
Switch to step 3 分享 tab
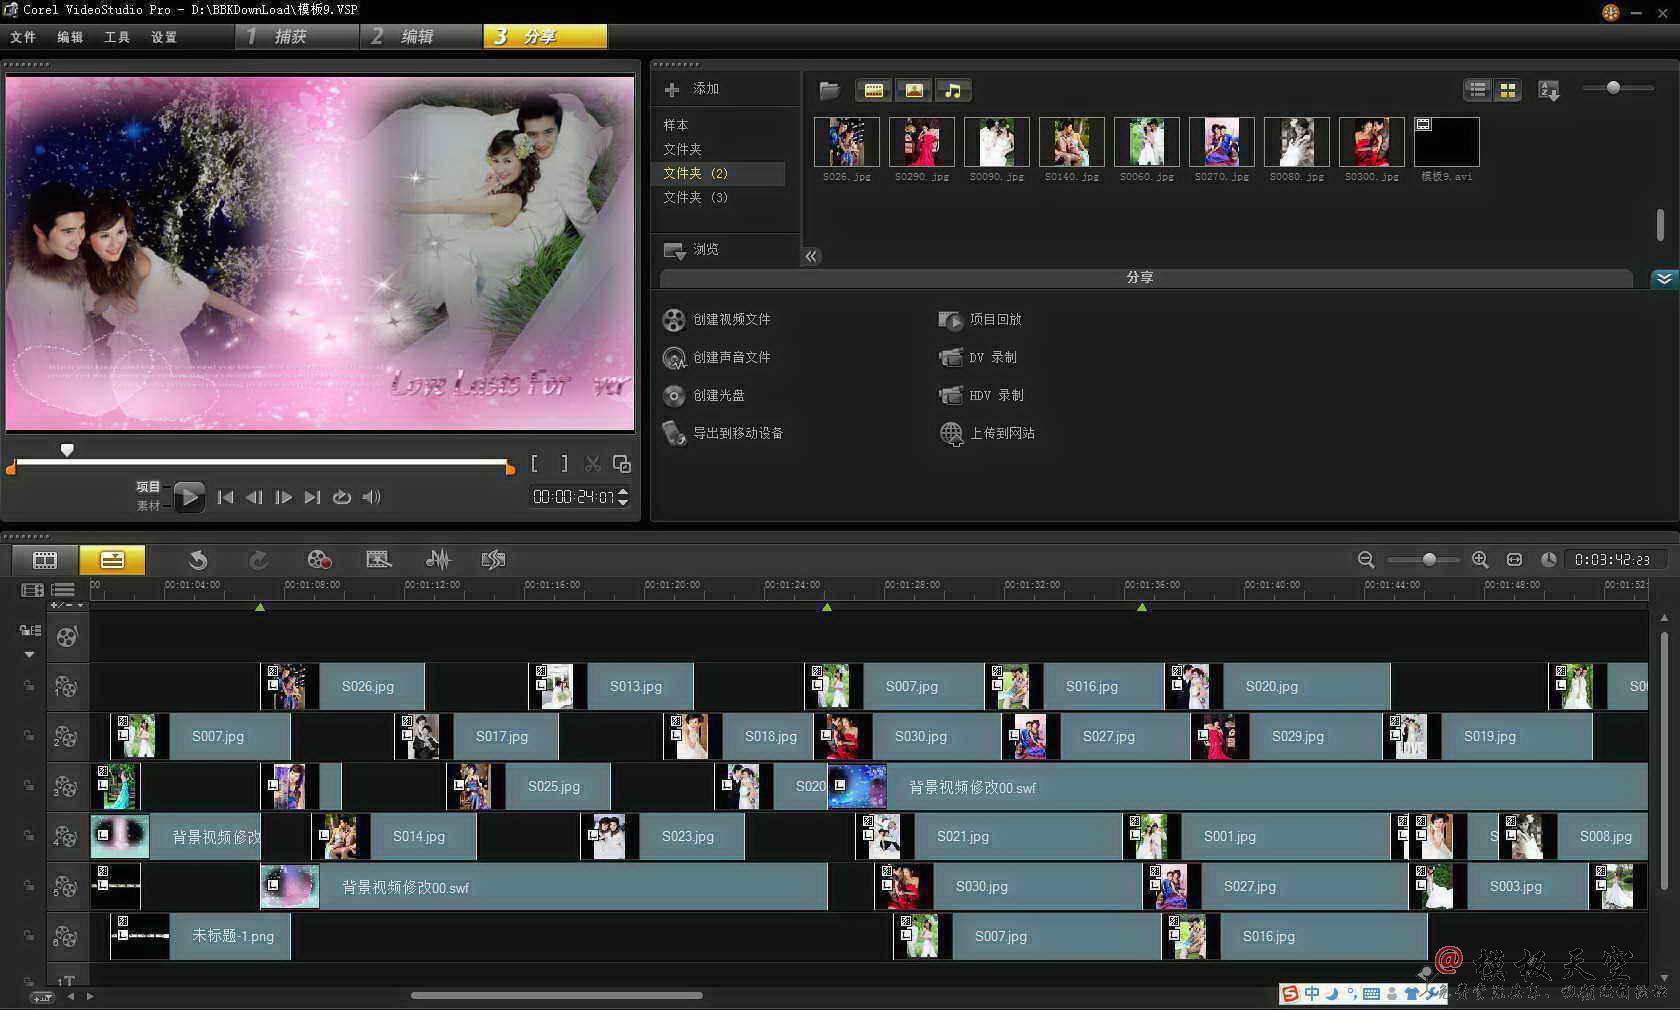545,37
